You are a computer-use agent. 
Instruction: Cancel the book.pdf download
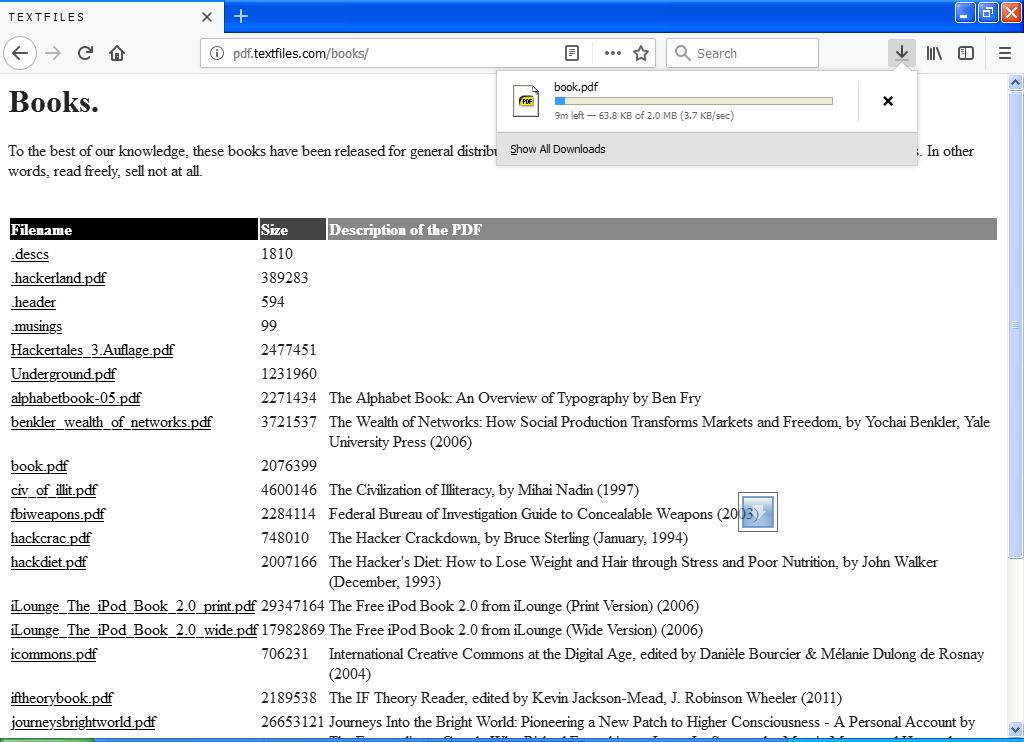pyautogui.click(x=888, y=101)
